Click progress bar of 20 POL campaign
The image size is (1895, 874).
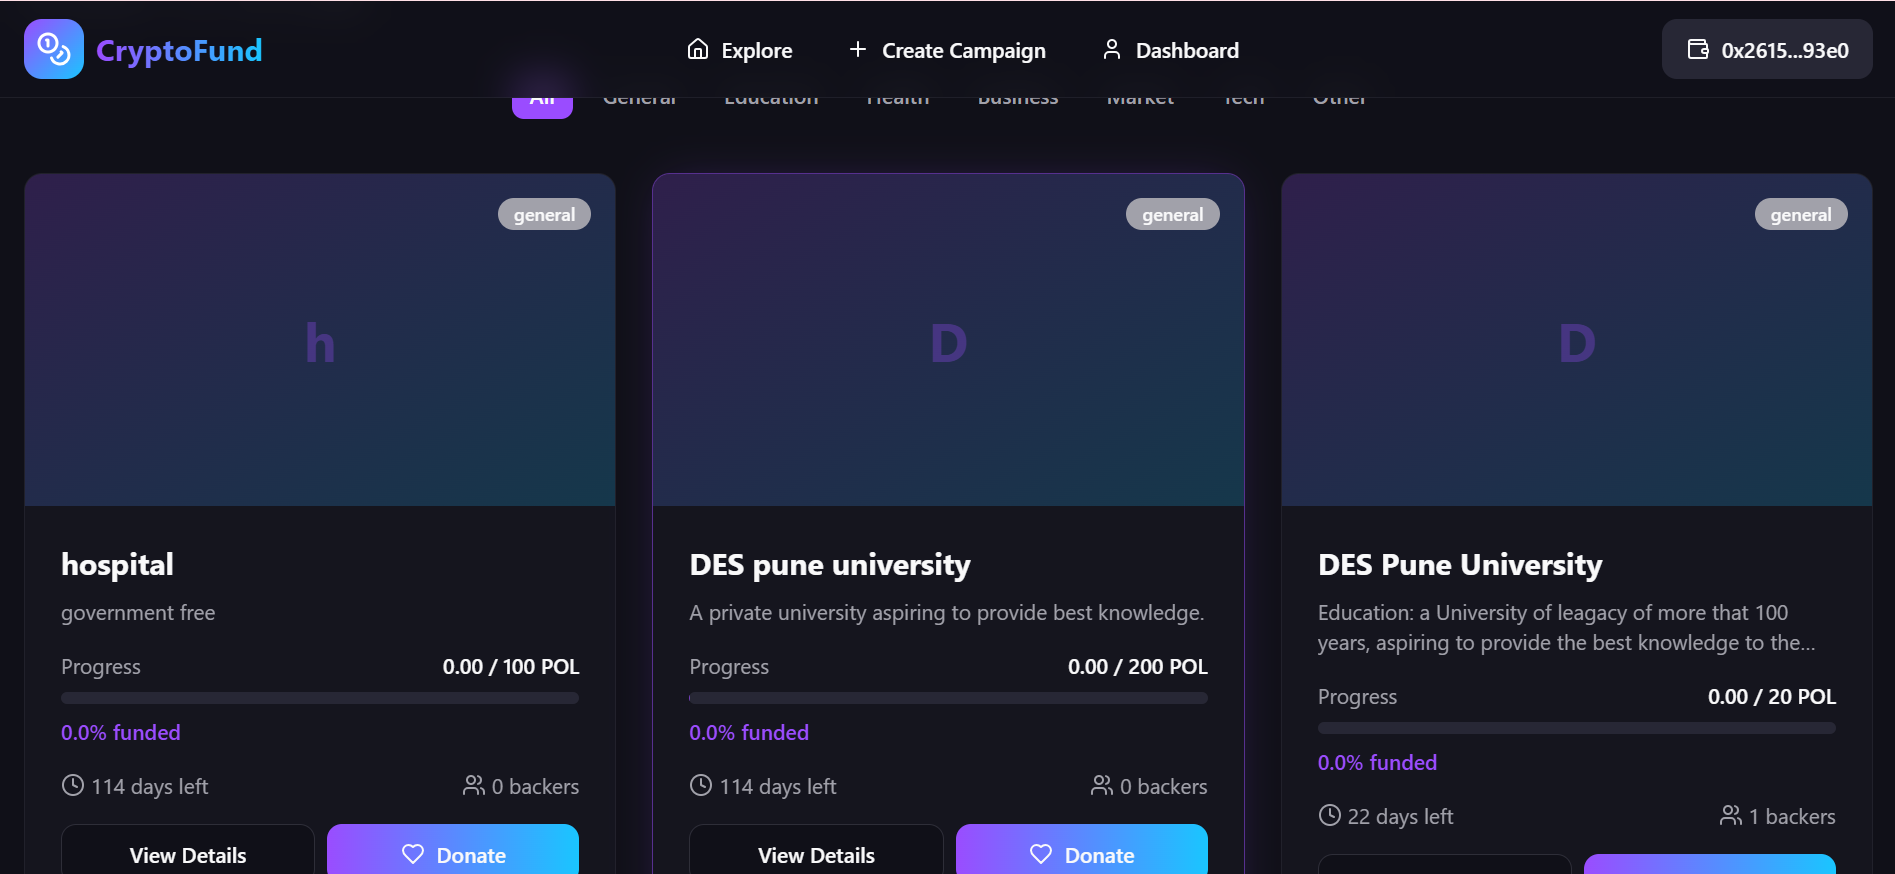tap(1577, 728)
